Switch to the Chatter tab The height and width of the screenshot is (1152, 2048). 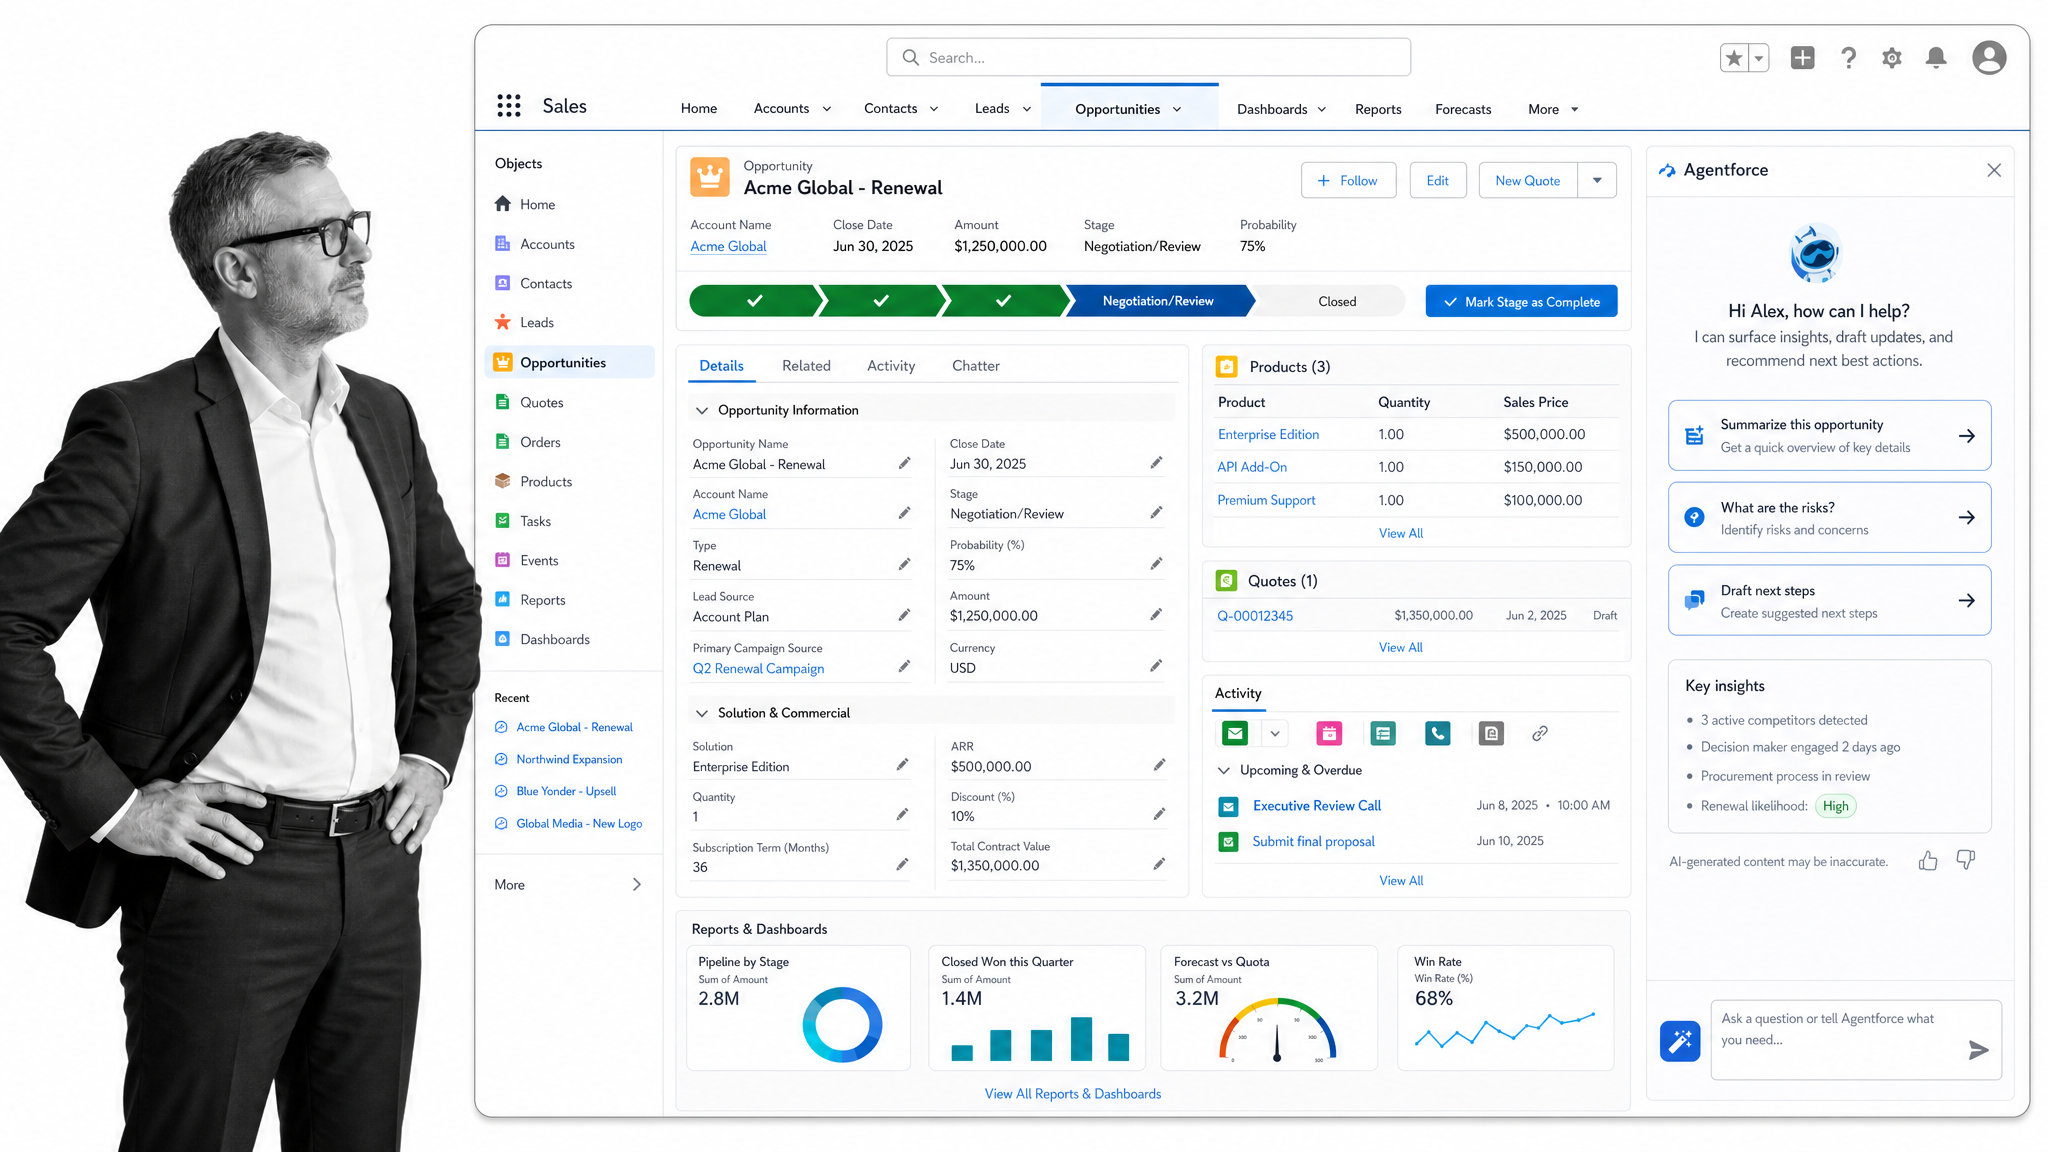tap(976, 366)
